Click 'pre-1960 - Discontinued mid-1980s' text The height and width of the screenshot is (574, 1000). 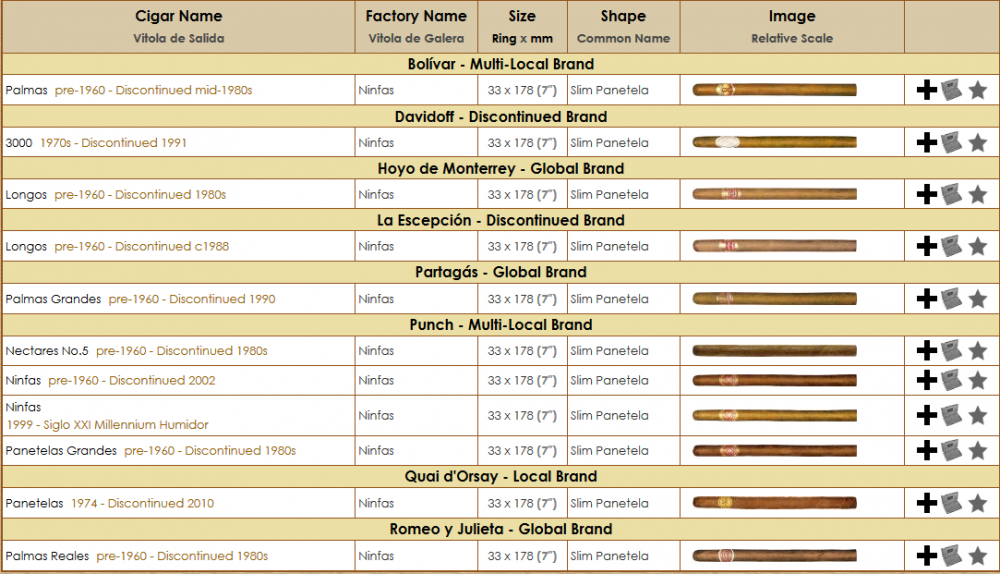153,90
